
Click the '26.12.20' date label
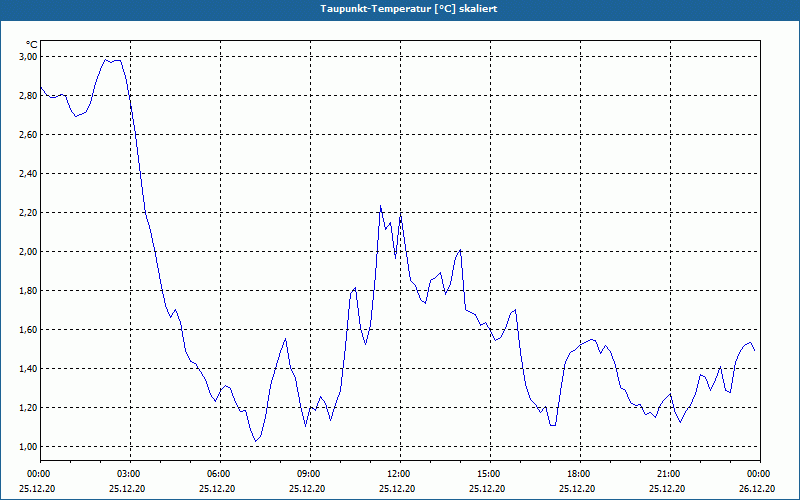click(x=757, y=488)
